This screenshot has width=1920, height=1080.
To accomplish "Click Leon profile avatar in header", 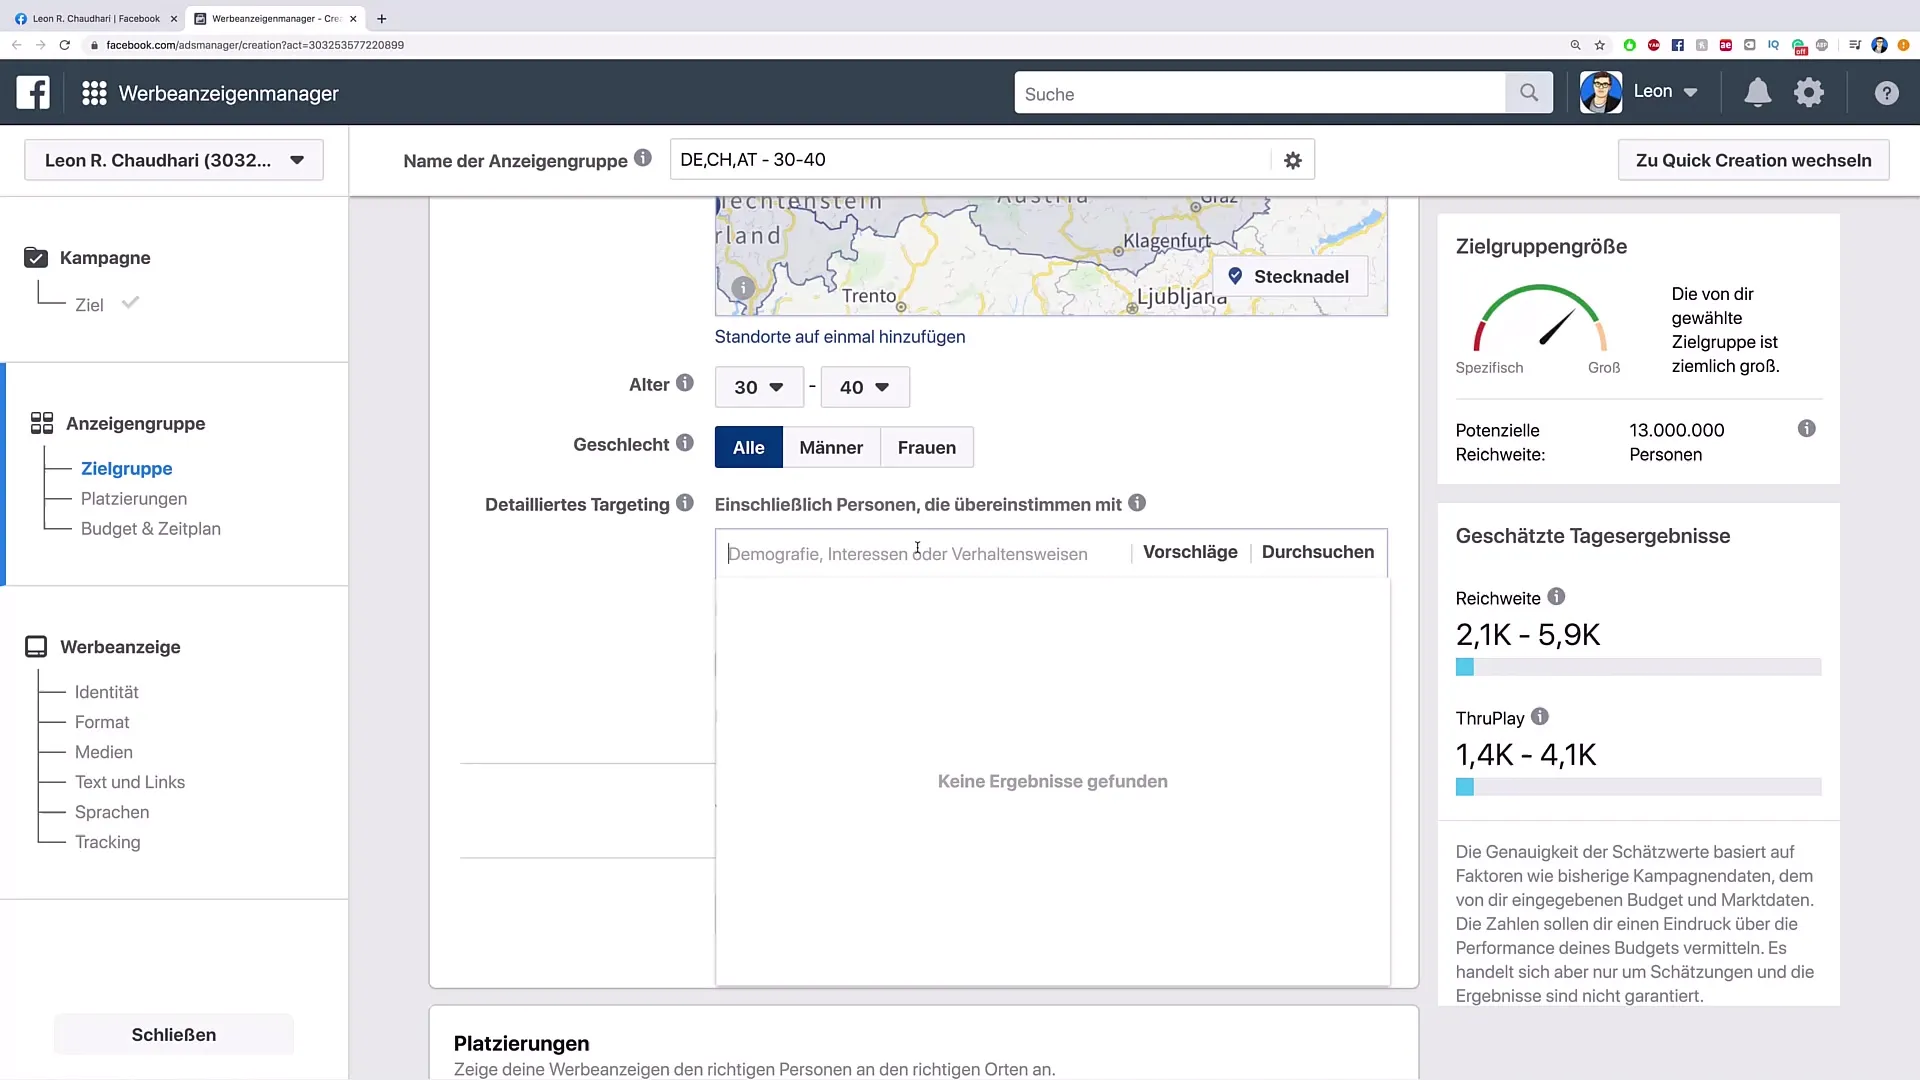I will (x=1600, y=92).
